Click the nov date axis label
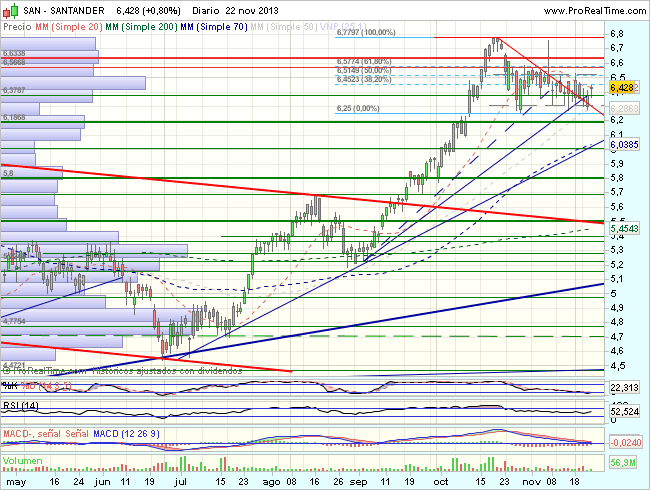Screen dimensions: 650x490 coord(531,482)
